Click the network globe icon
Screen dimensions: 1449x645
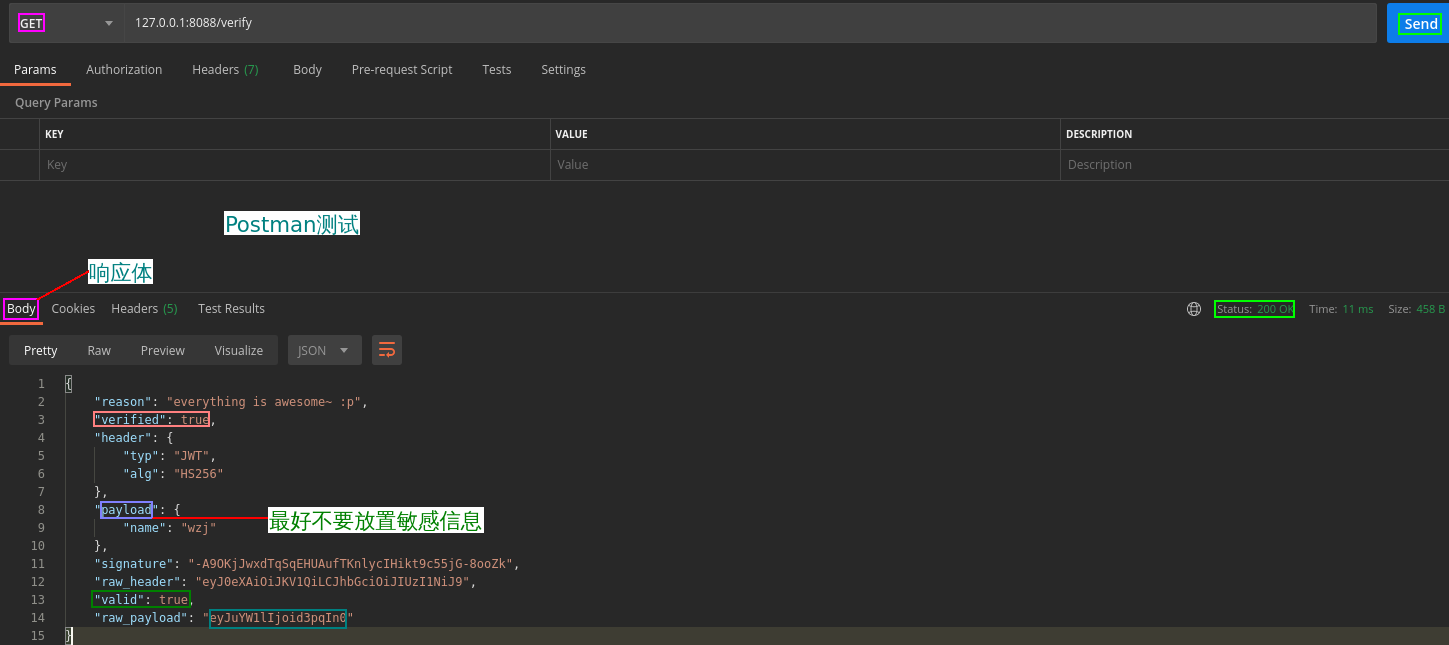coord(1193,309)
